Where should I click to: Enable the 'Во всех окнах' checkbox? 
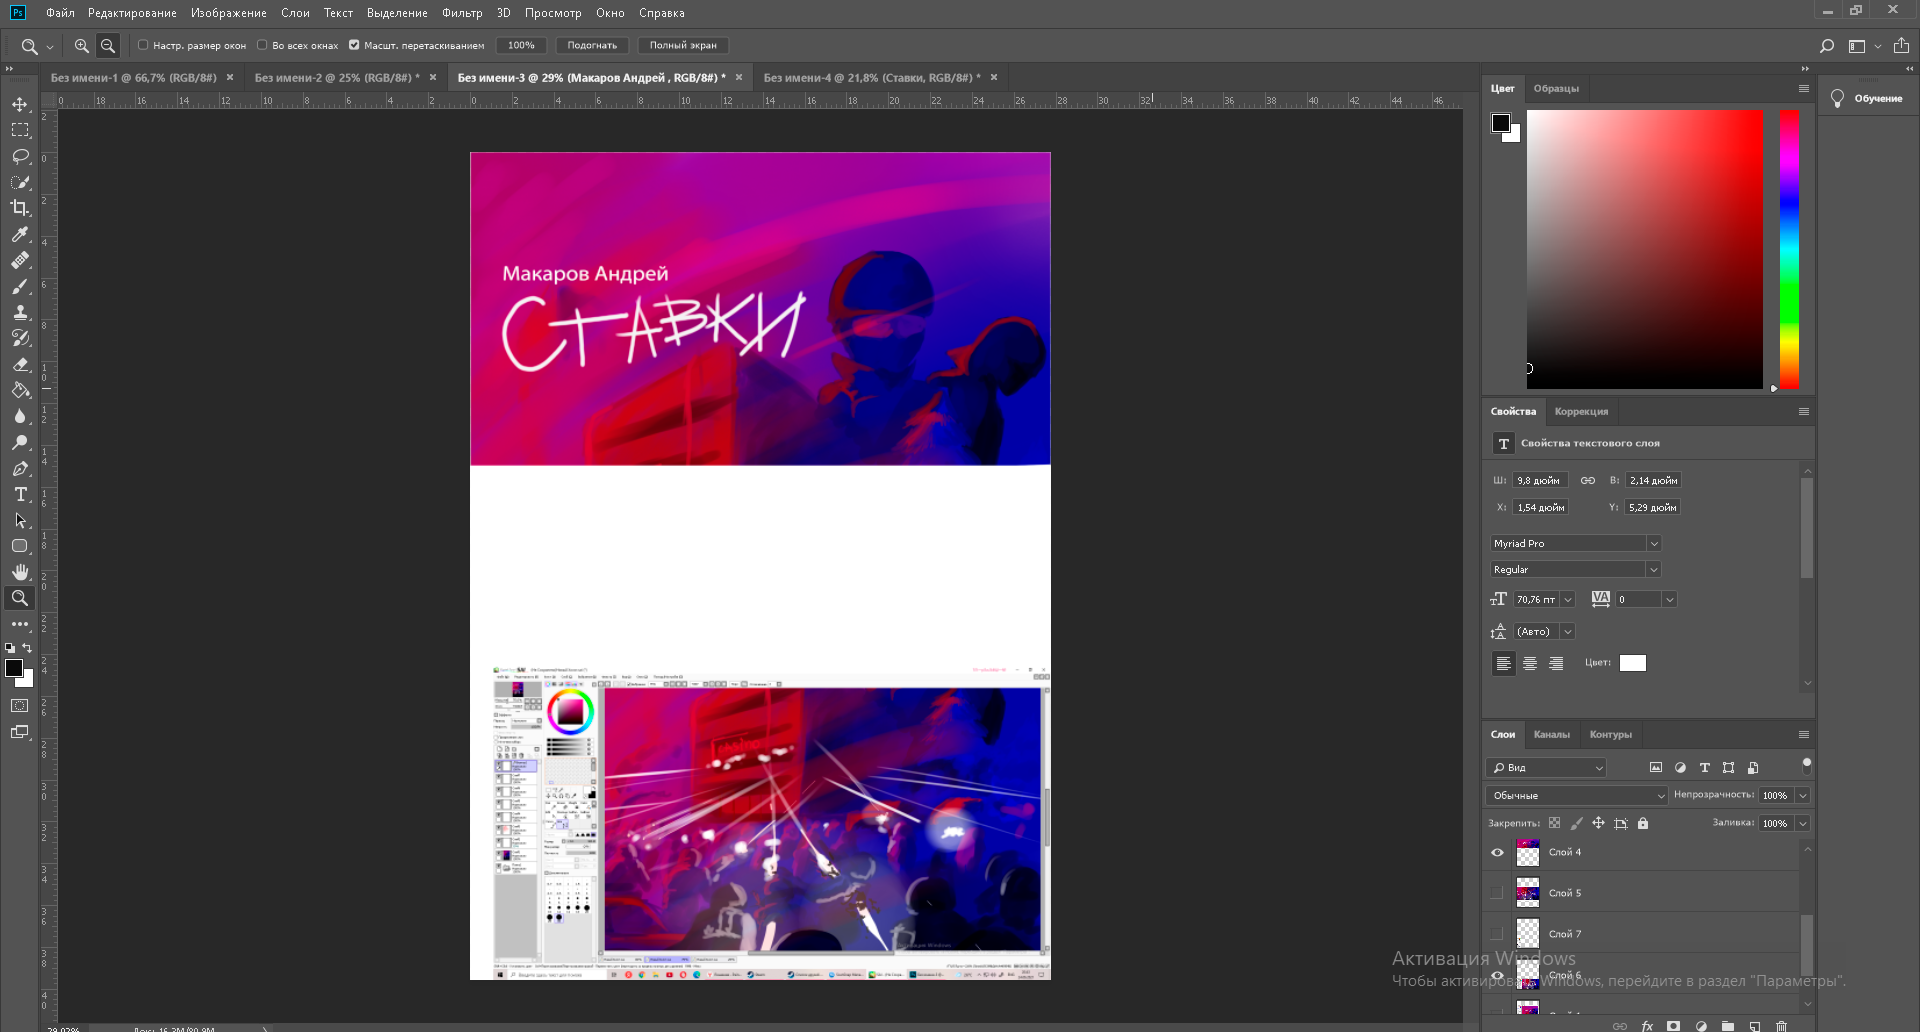(x=262, y=45)
